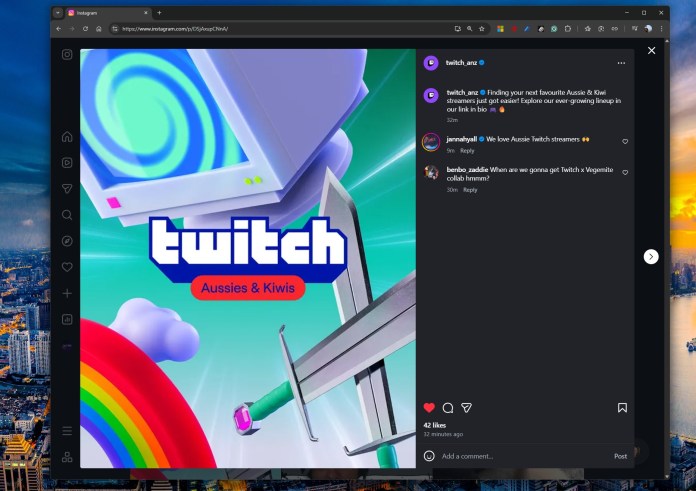Open Search in Instagram sidebar

click(x=67, y=215)
